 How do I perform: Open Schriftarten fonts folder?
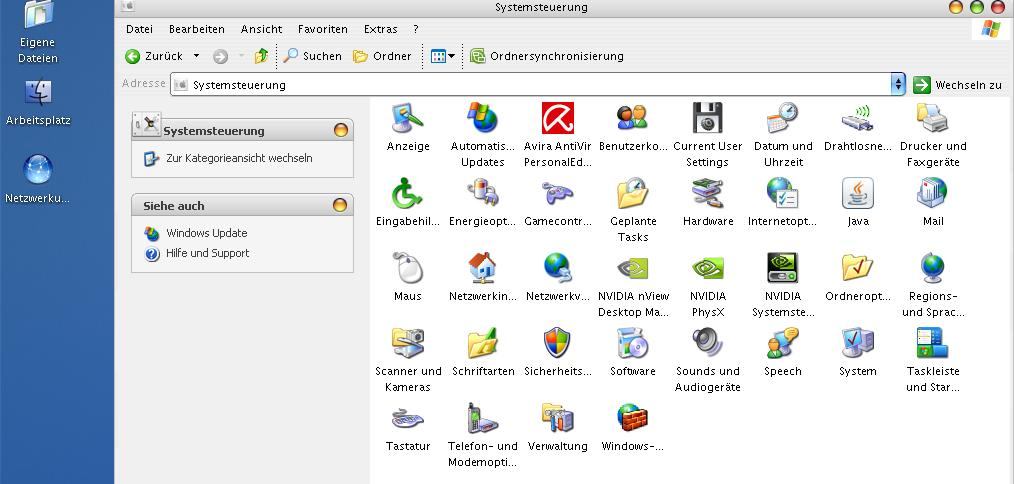pyautogui.click(x=482, y=344)
